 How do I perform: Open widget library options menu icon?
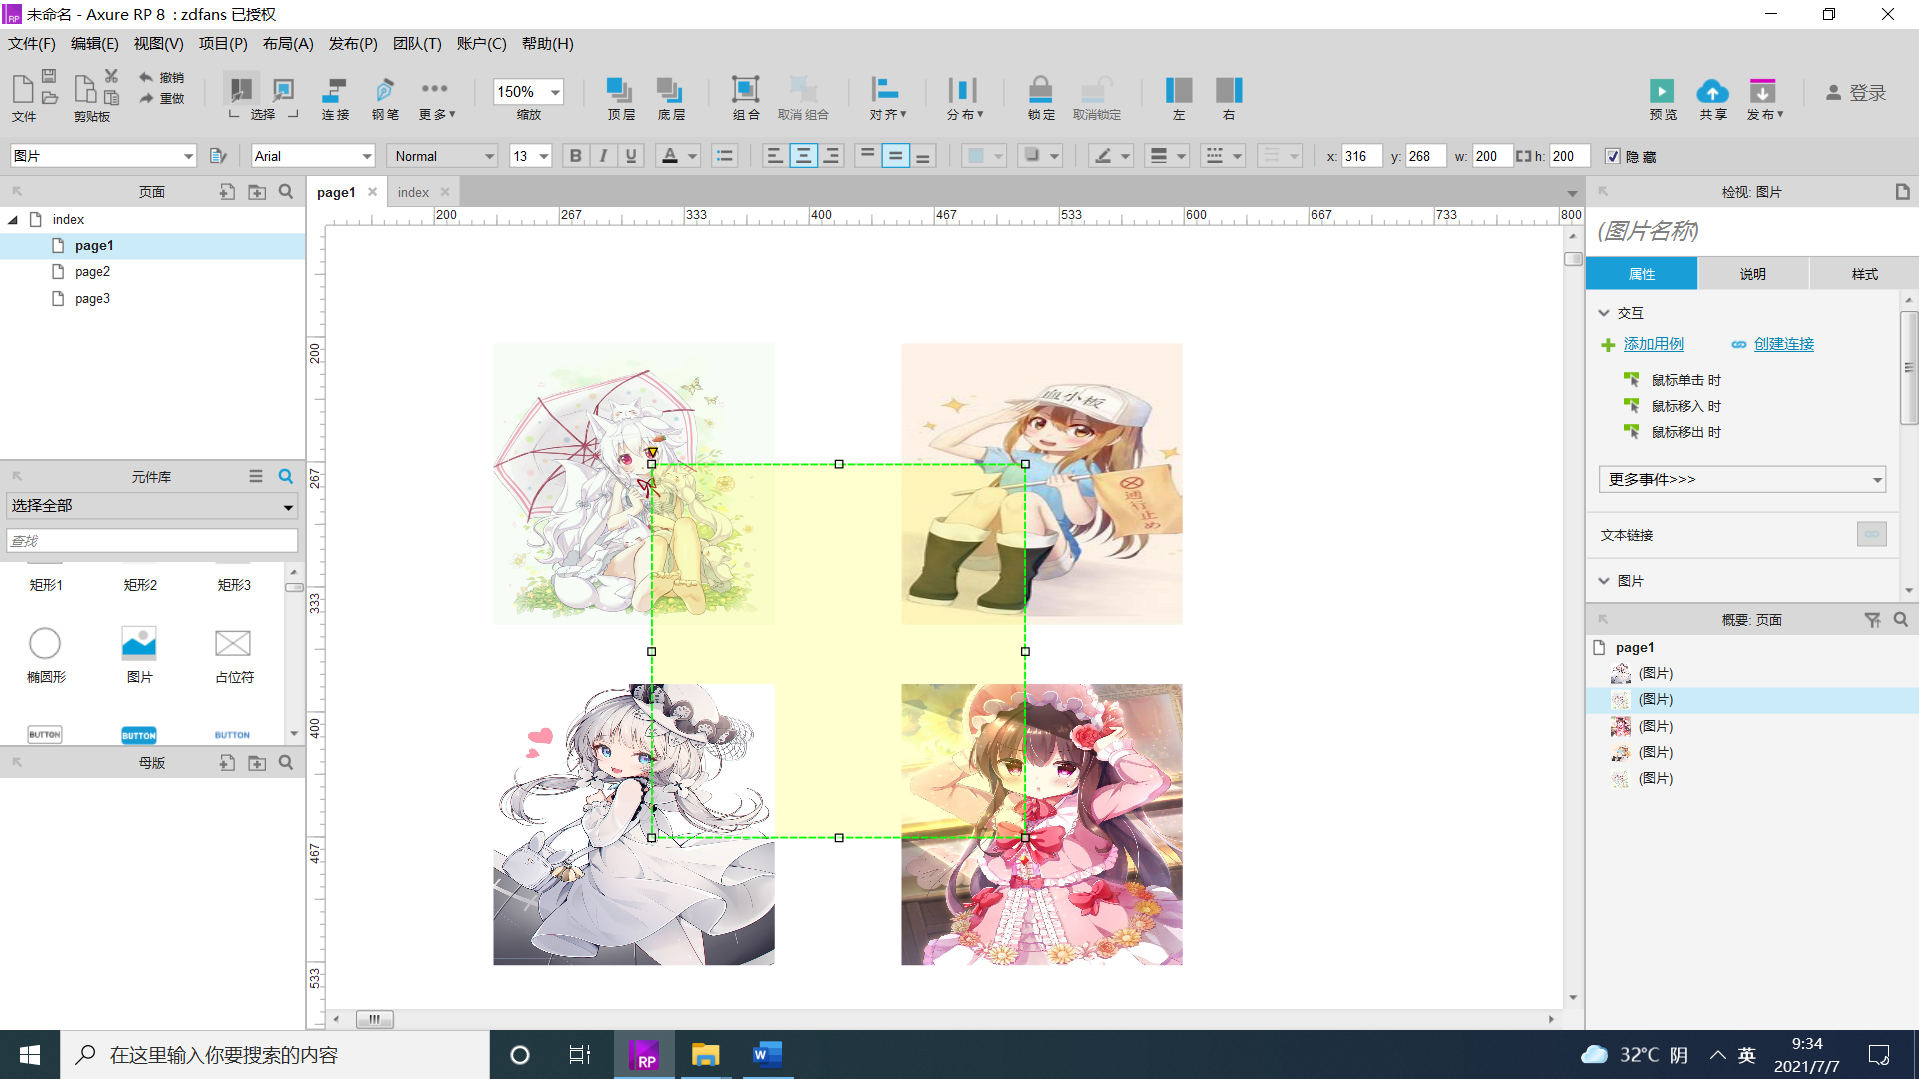click(x=256, y=477)
